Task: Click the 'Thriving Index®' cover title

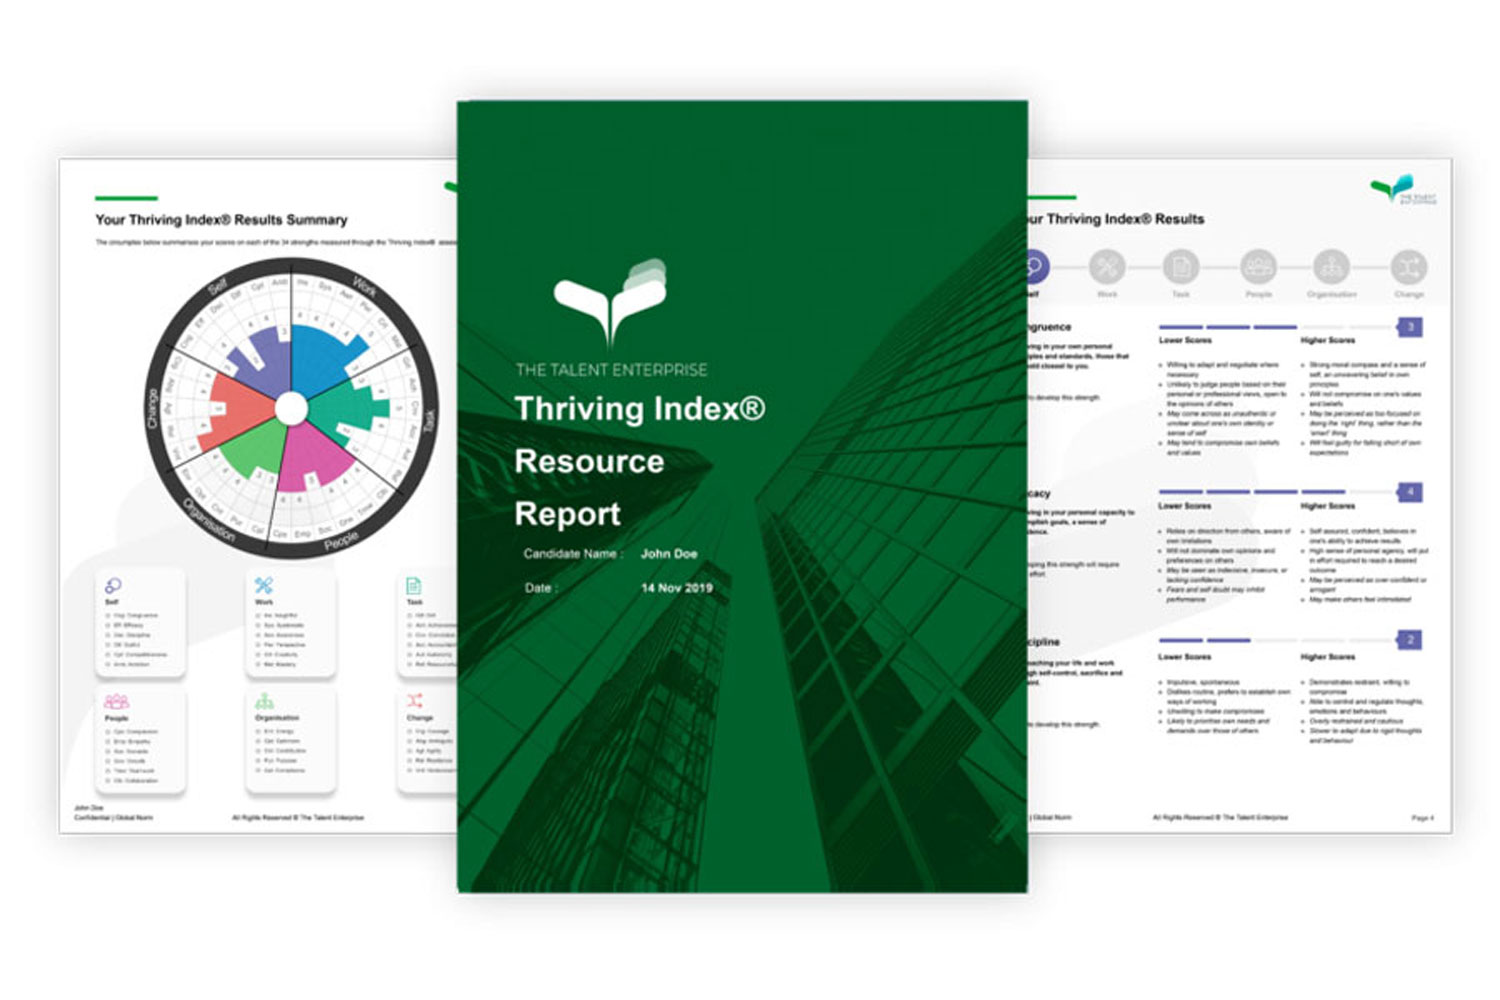Action: coord(640,408)
